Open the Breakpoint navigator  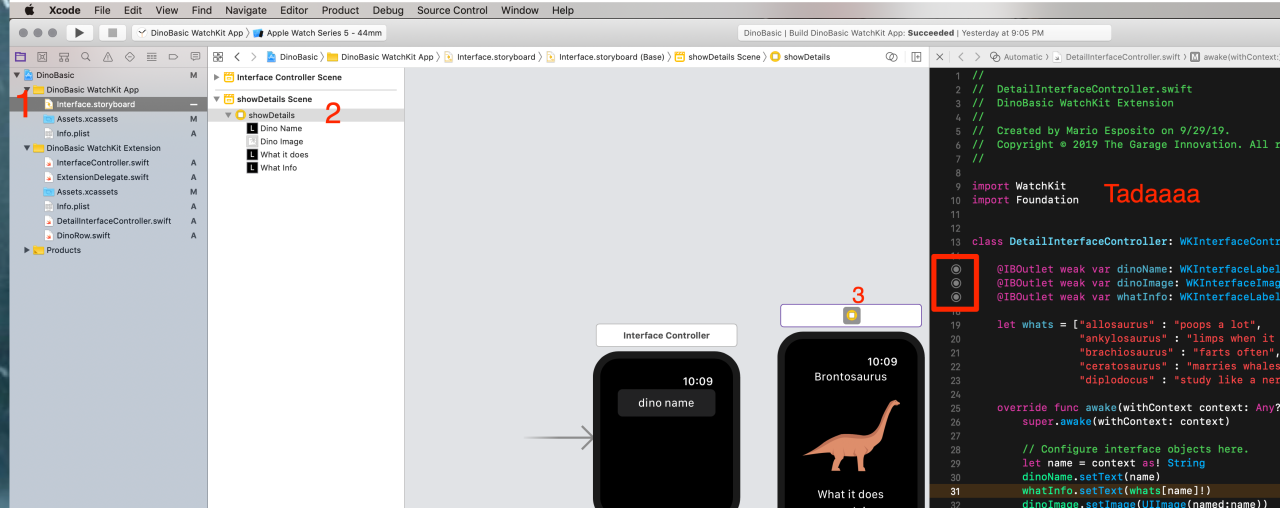[x=173, y=57]
